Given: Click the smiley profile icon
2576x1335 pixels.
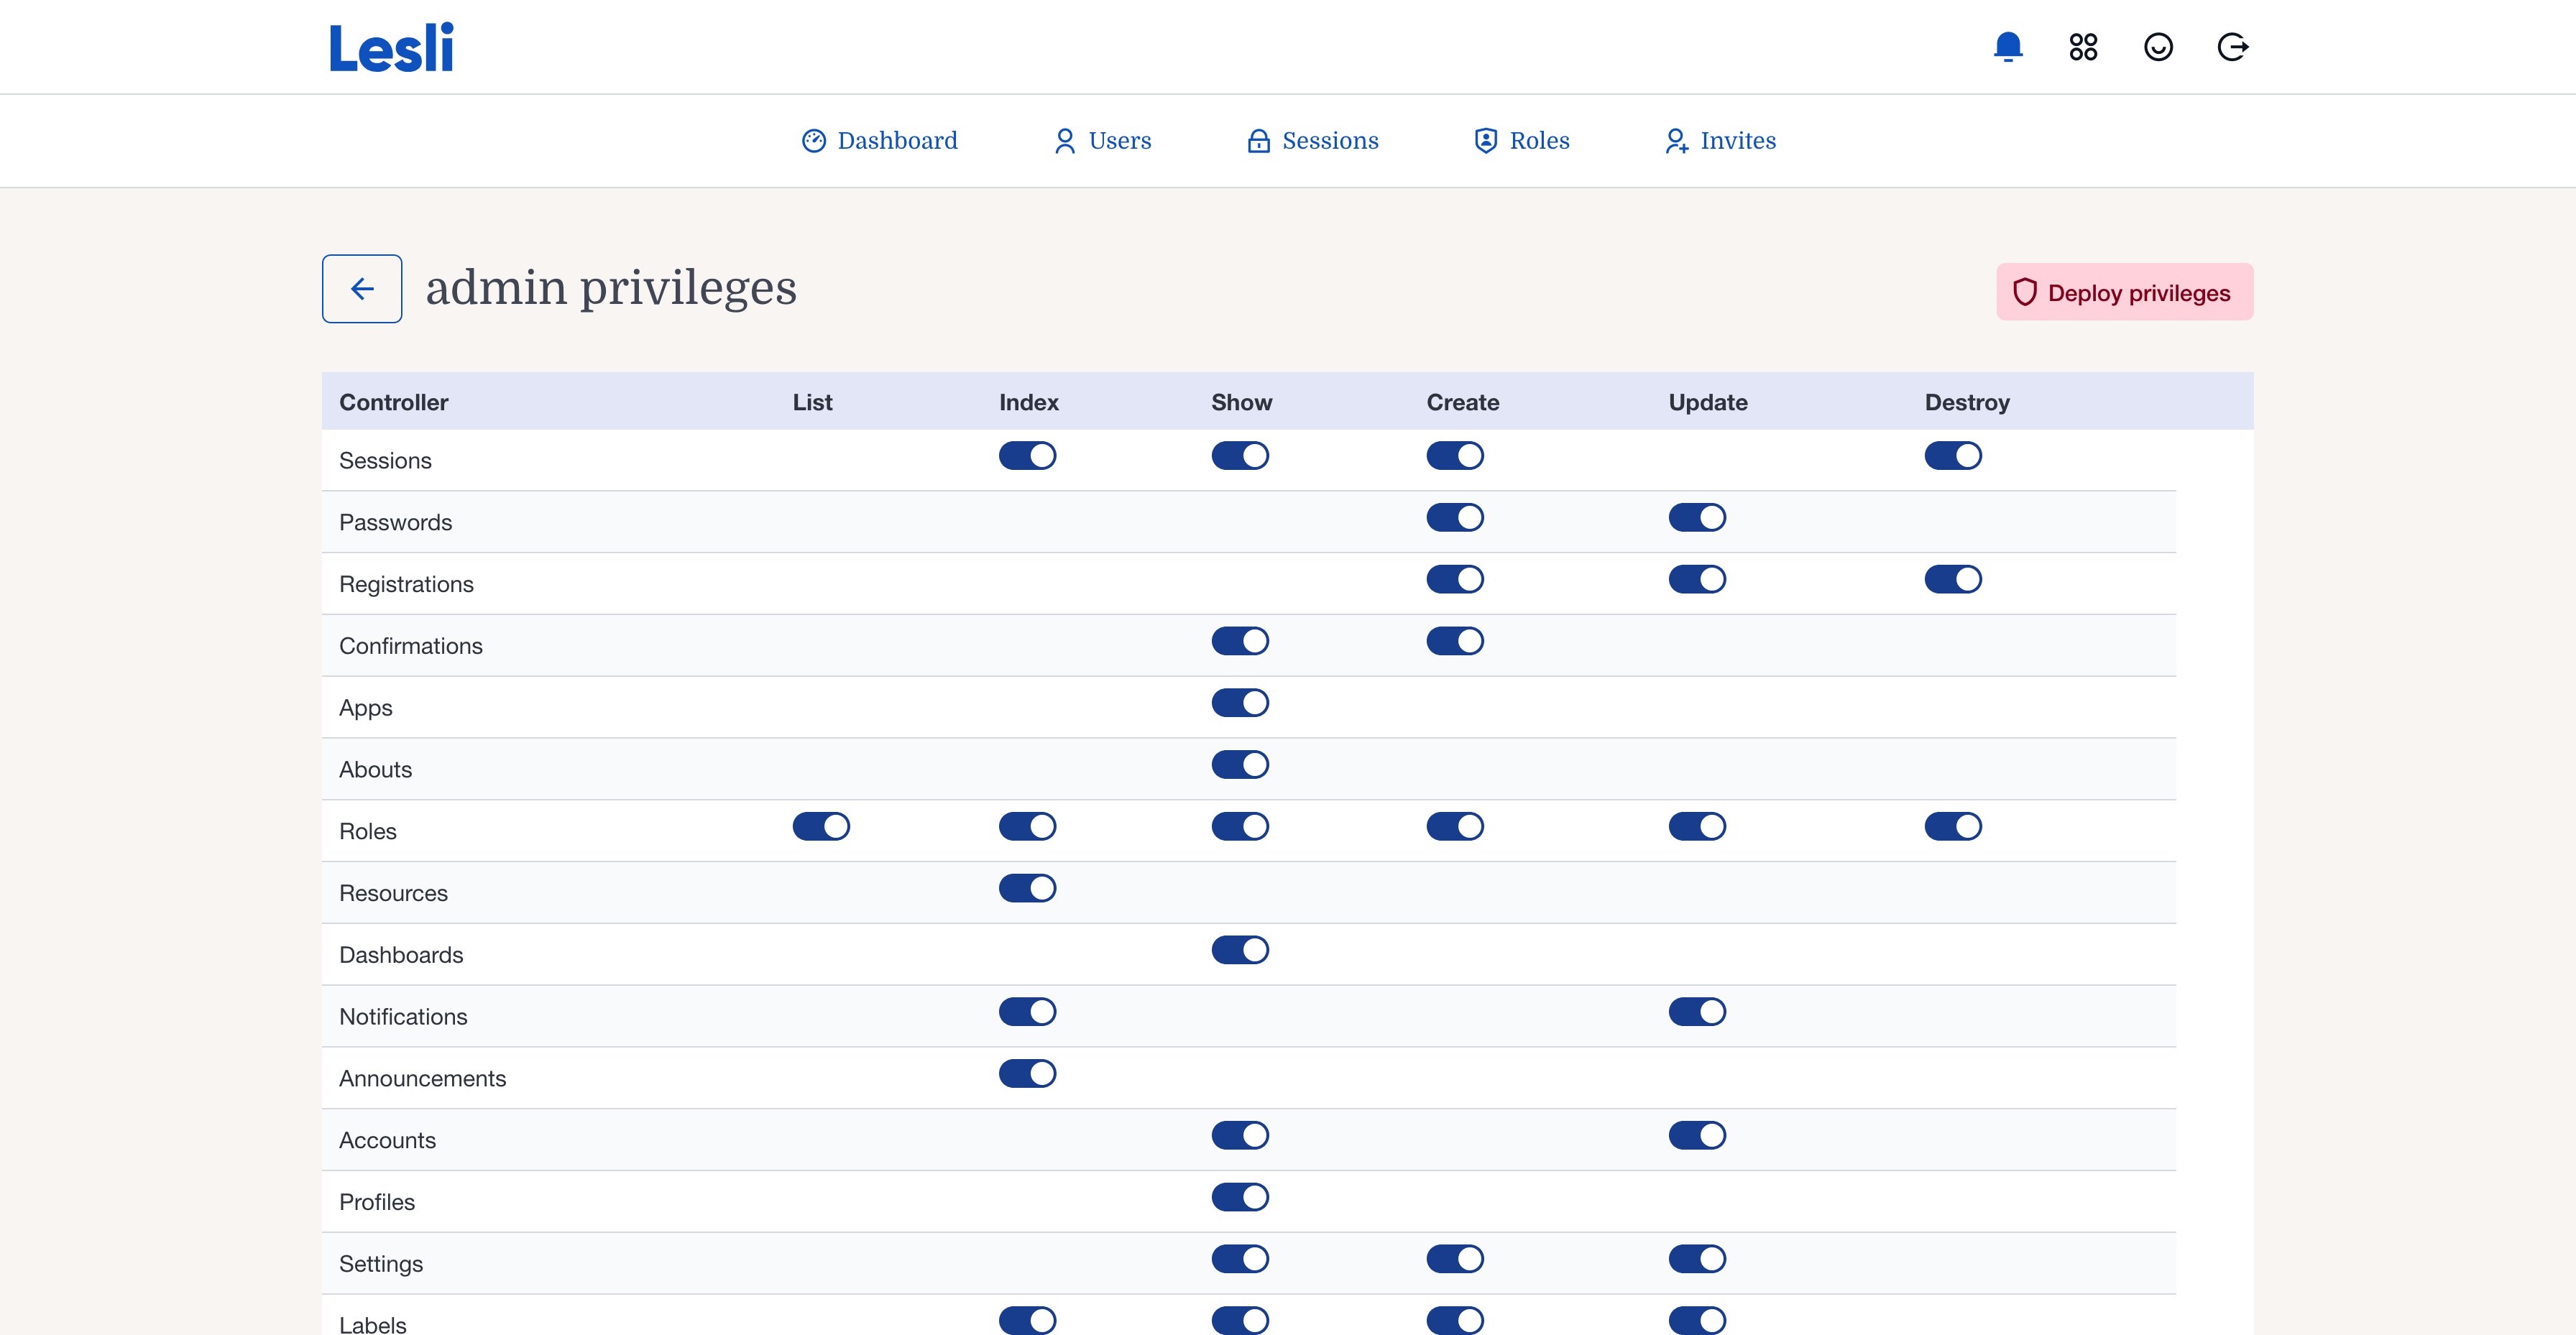Looking at the screenshot, I should coord(2158,47).
